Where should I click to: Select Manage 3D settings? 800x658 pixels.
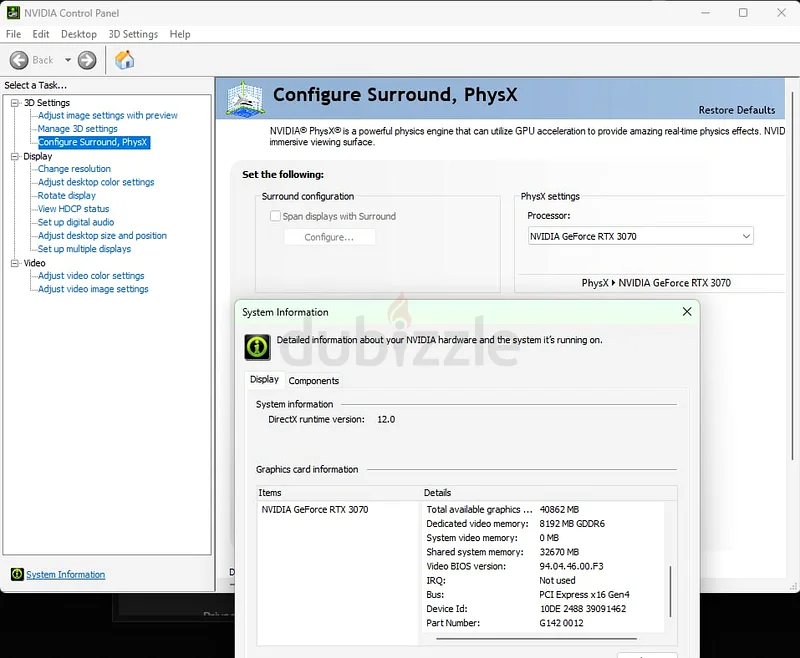78,129
